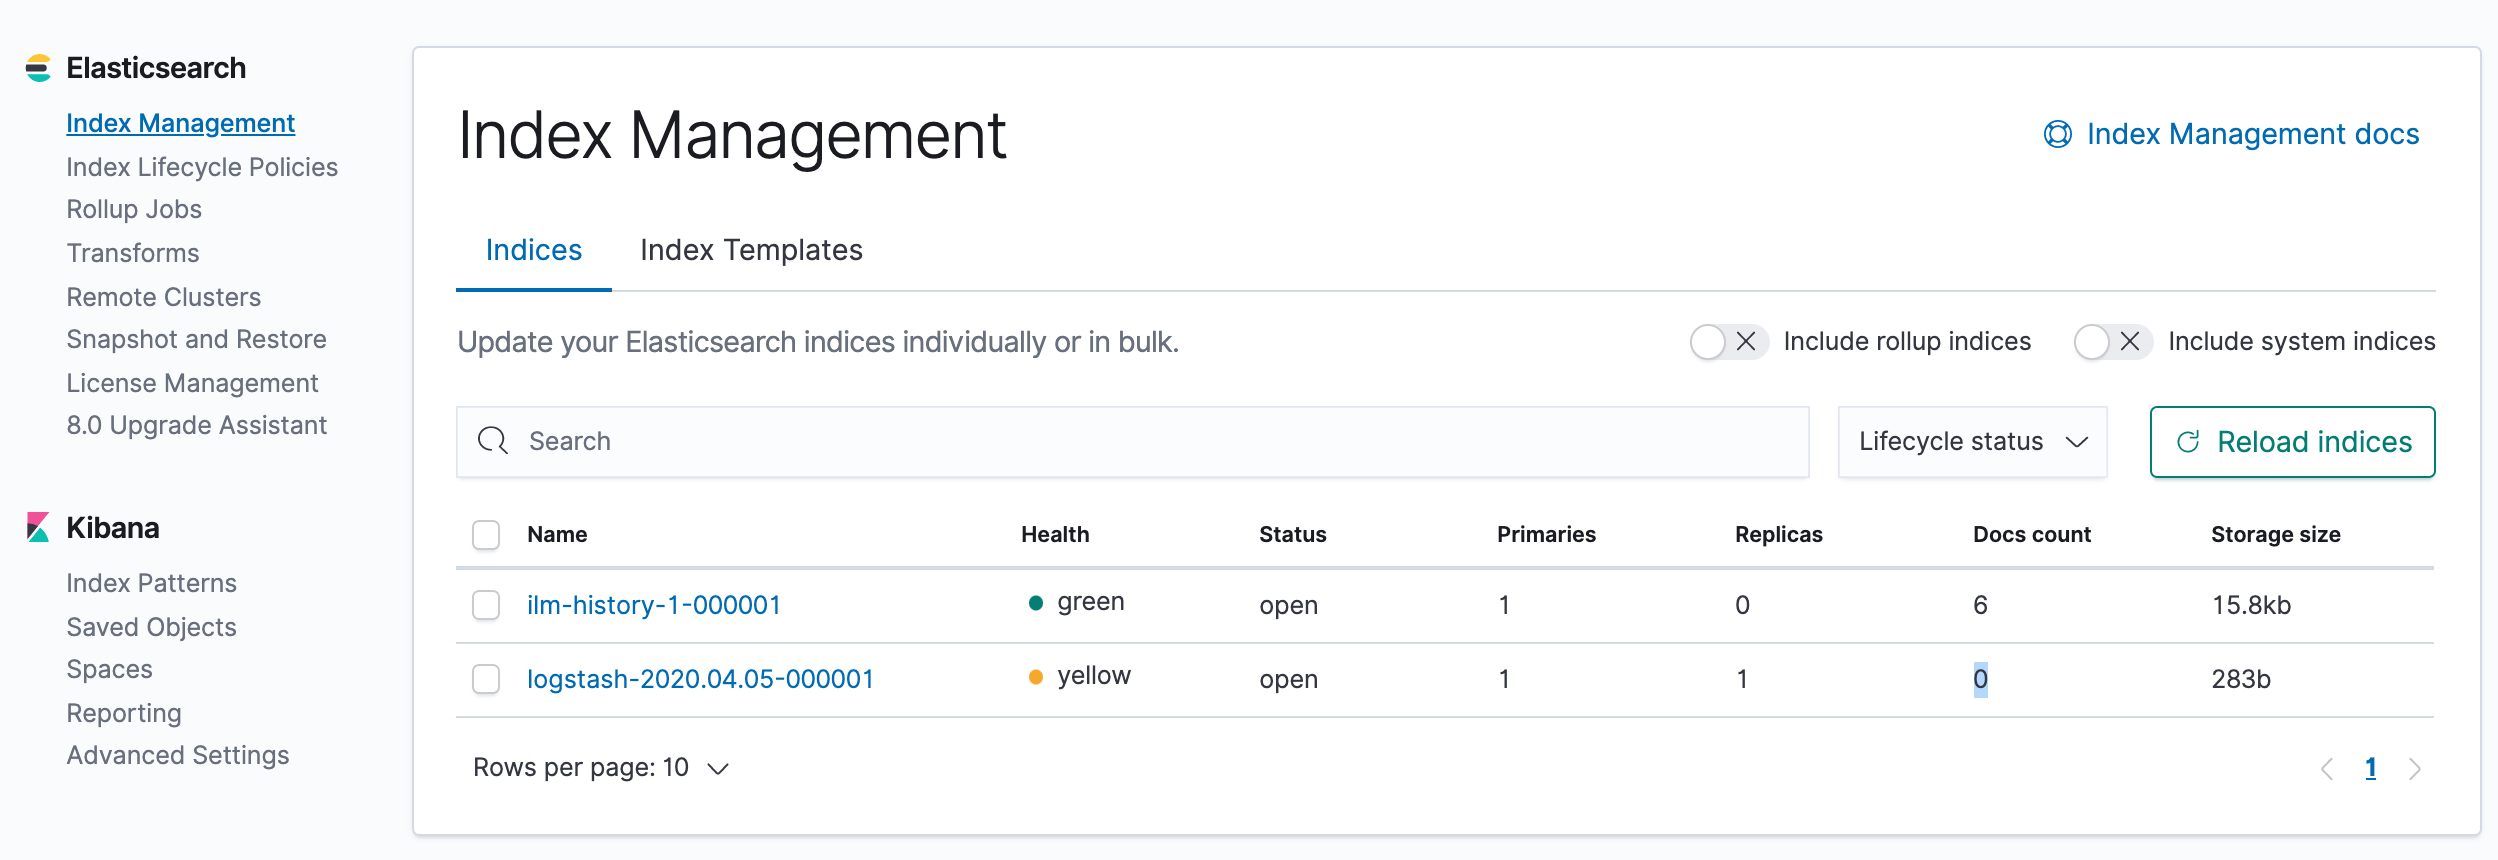This screenshot has width=2498, height=860.
Task: Open Snapshot and Restore in sidebar
Action: pos(196,339)
